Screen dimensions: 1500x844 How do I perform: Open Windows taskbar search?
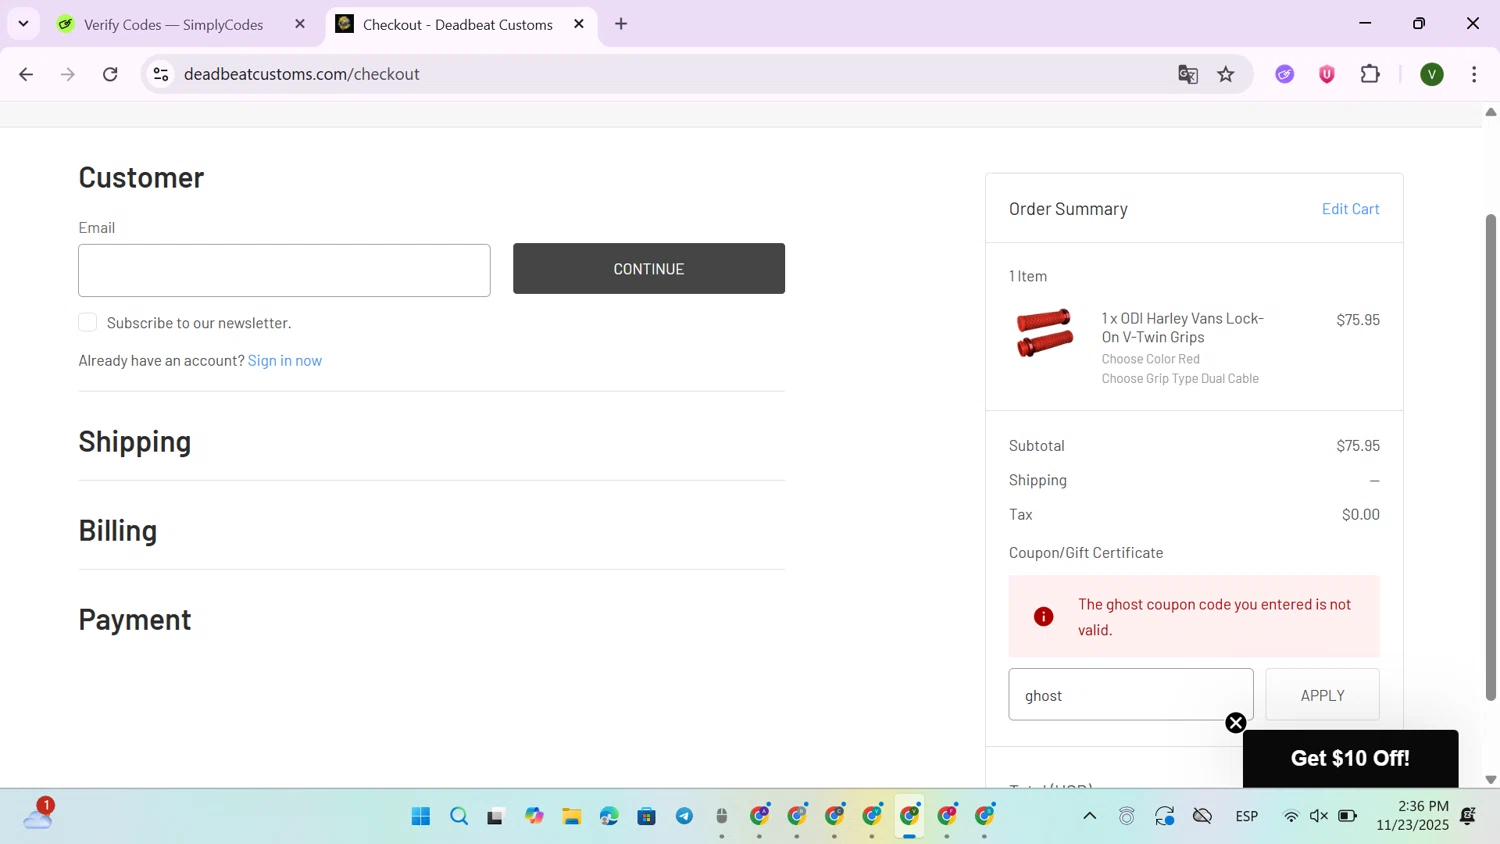459,816
